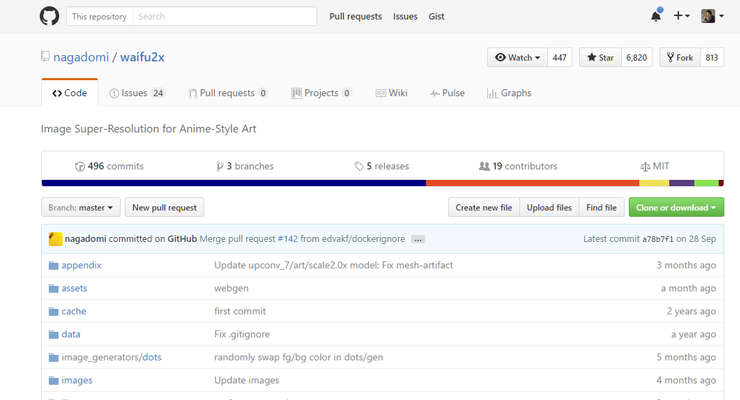Open 'first commit' commit message
The height and width of the screenshot is (400, 740).
[x=240, y=311]
